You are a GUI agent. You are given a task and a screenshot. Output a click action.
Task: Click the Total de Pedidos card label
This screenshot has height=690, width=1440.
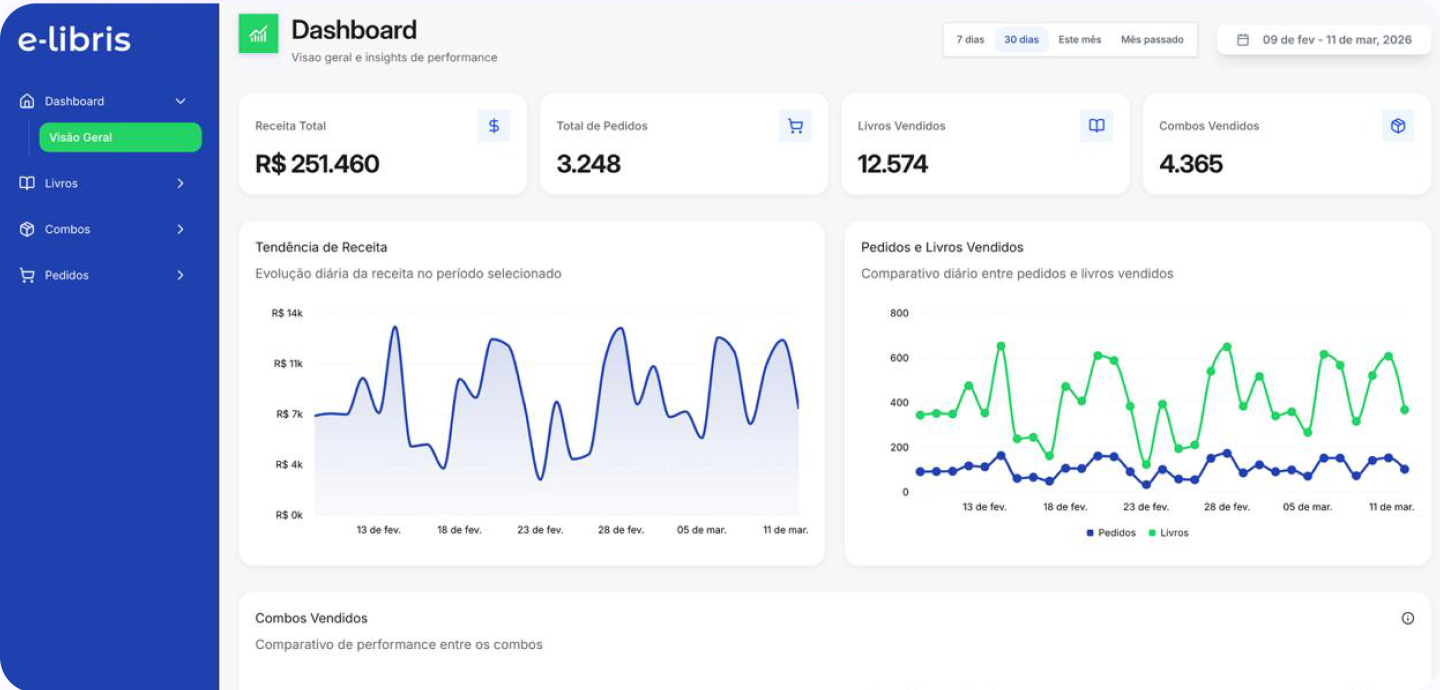[x=602, y=126]
